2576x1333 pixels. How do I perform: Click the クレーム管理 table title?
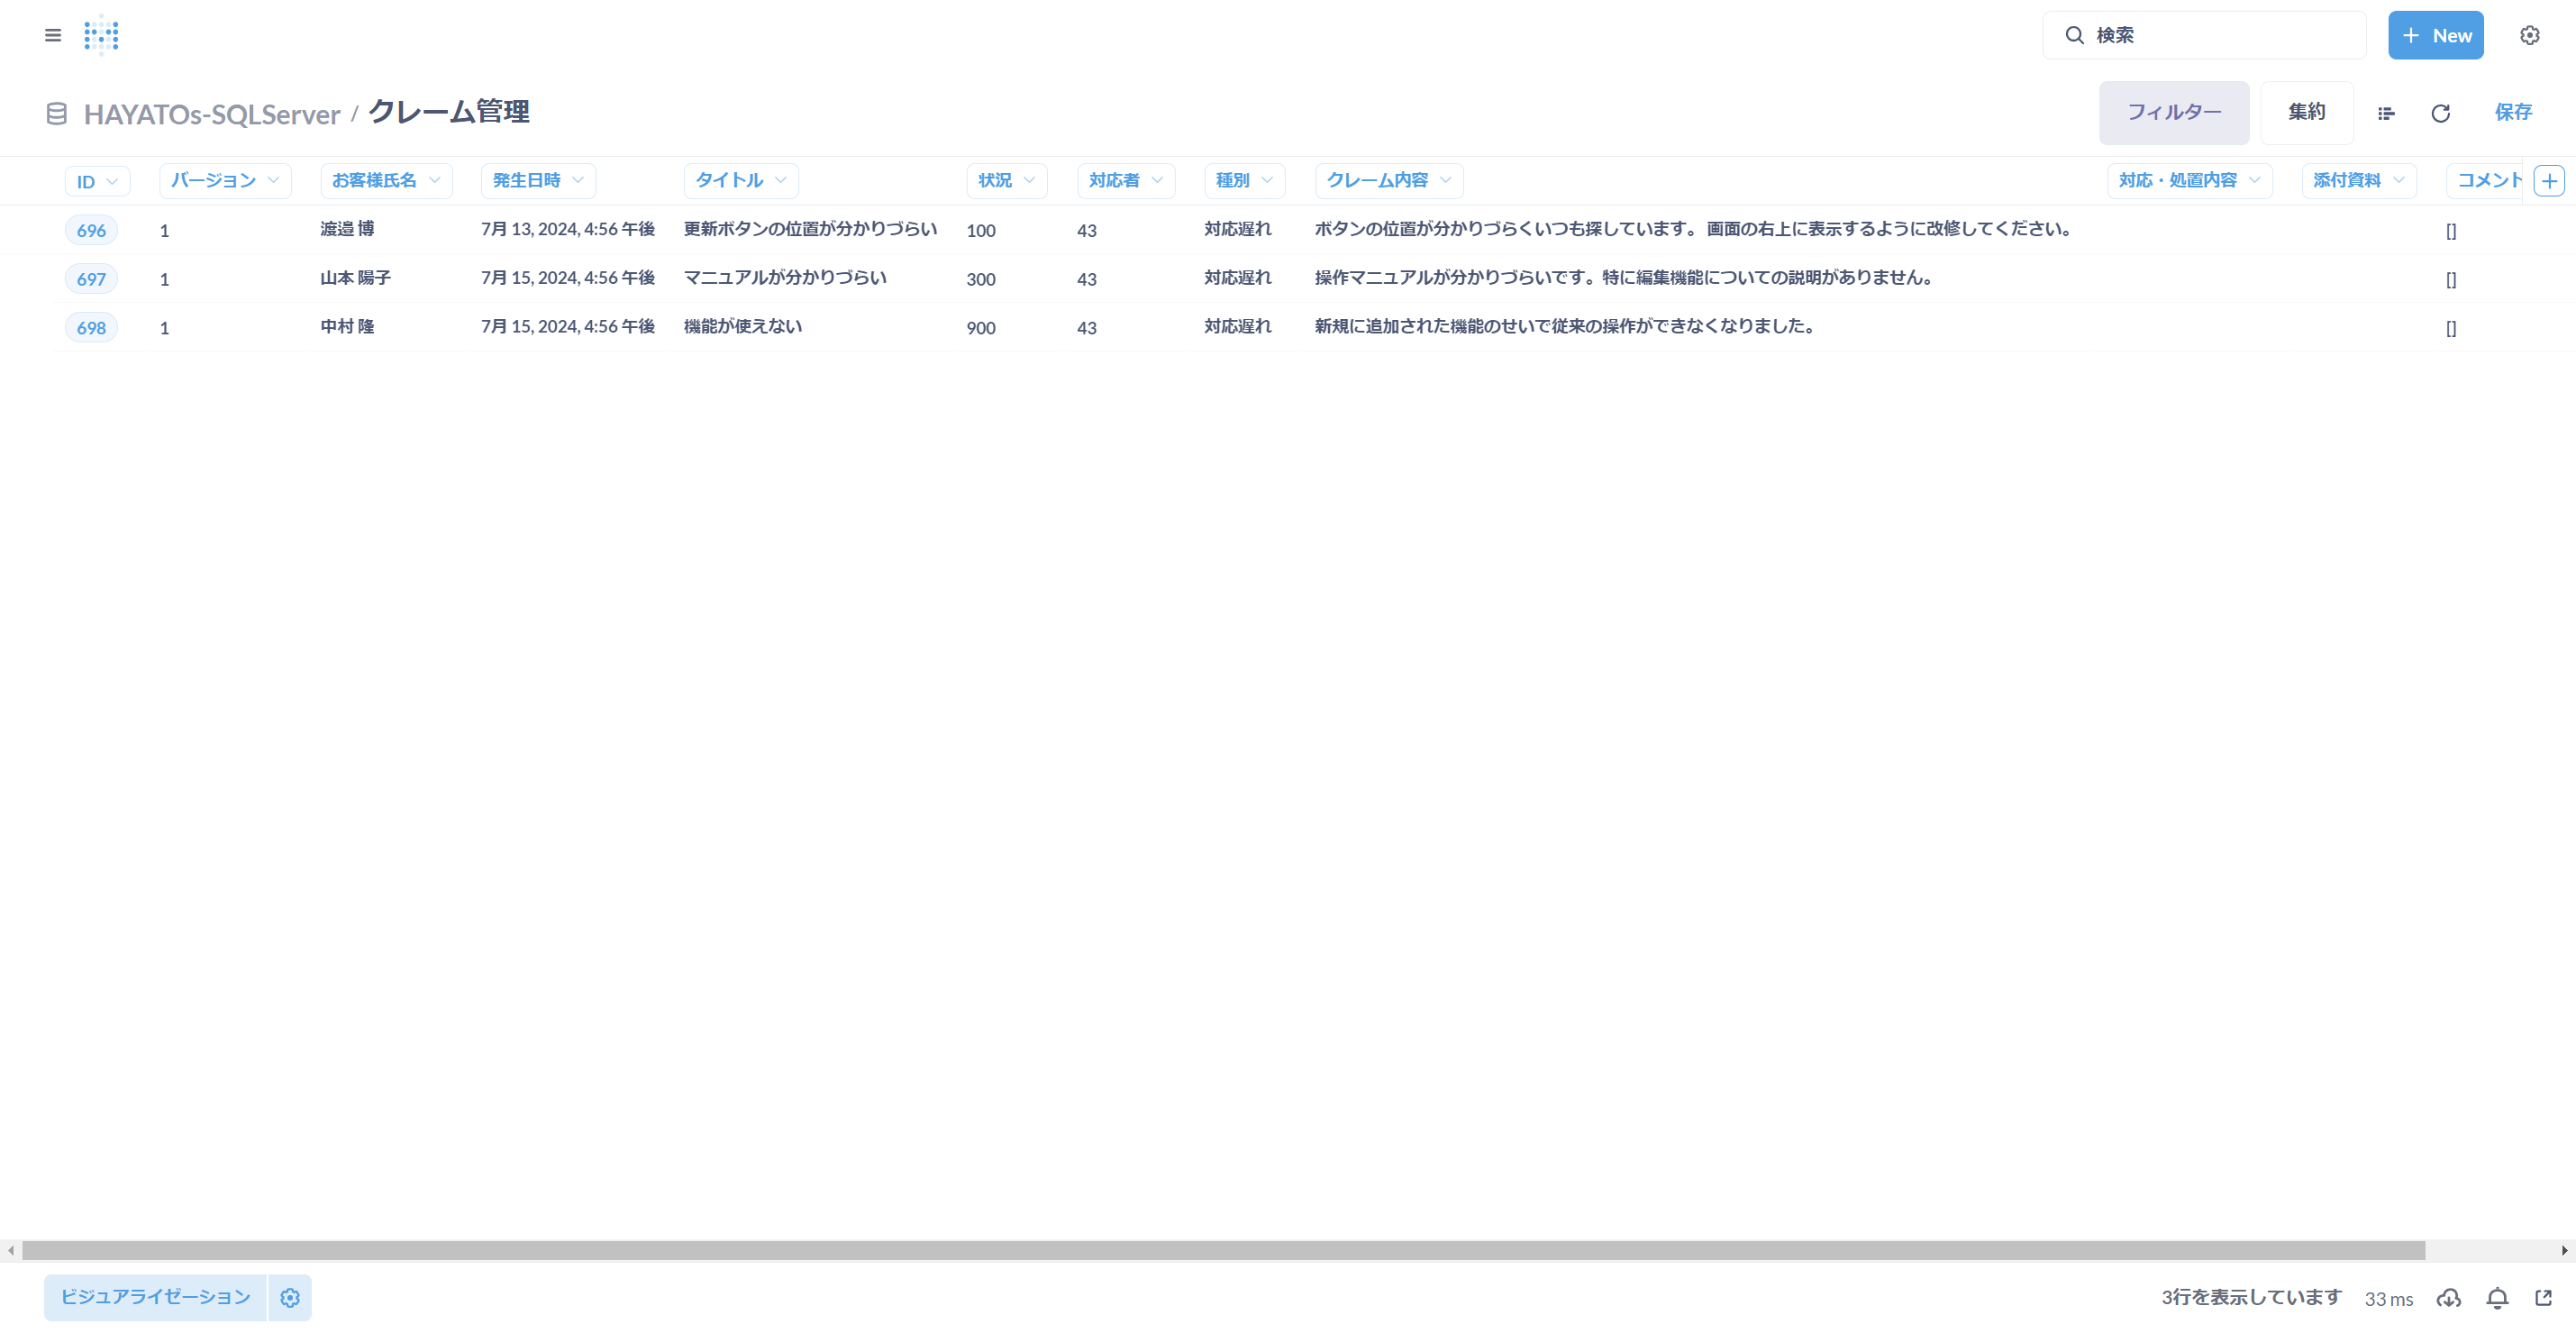pyautogui.click(x=449, y=112)
